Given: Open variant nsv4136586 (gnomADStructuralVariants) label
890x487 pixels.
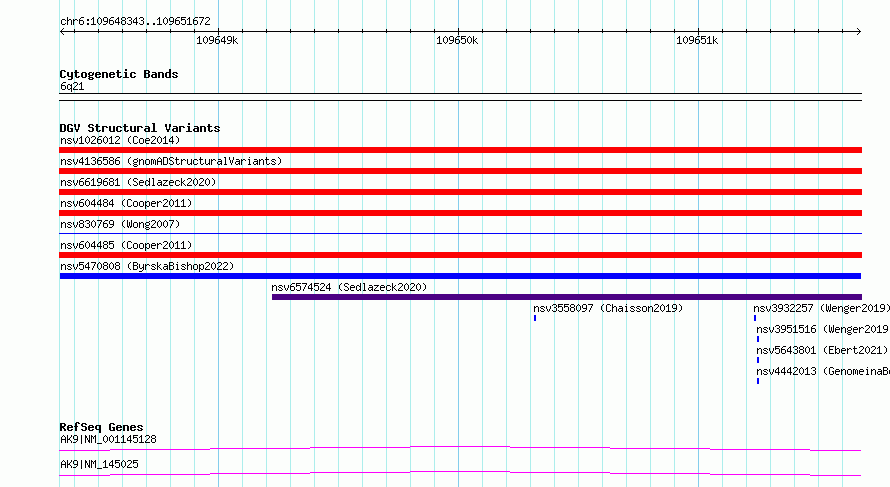Looking at the screenshot, I should click(x=171, y=161).
